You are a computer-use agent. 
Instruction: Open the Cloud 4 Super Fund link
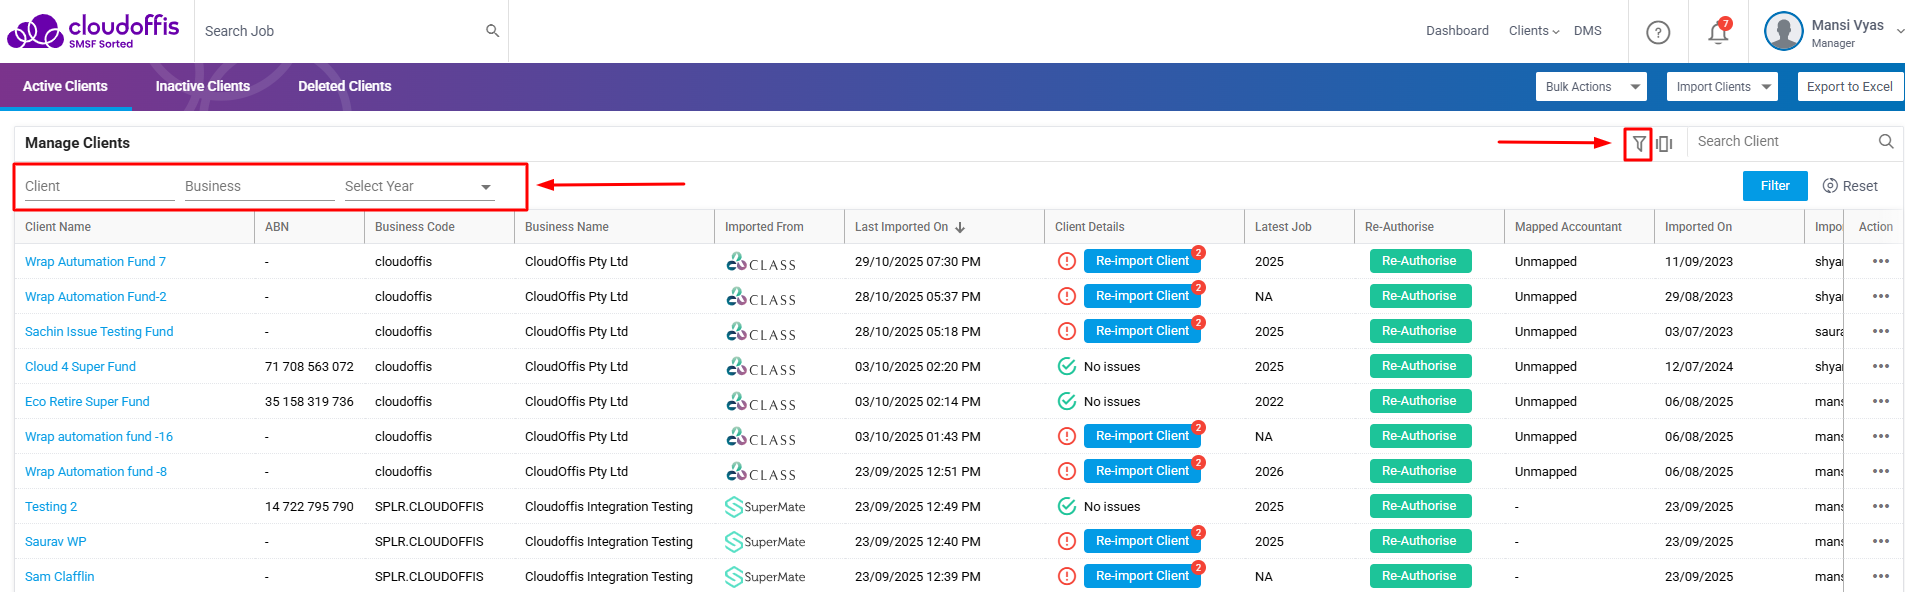80,367
